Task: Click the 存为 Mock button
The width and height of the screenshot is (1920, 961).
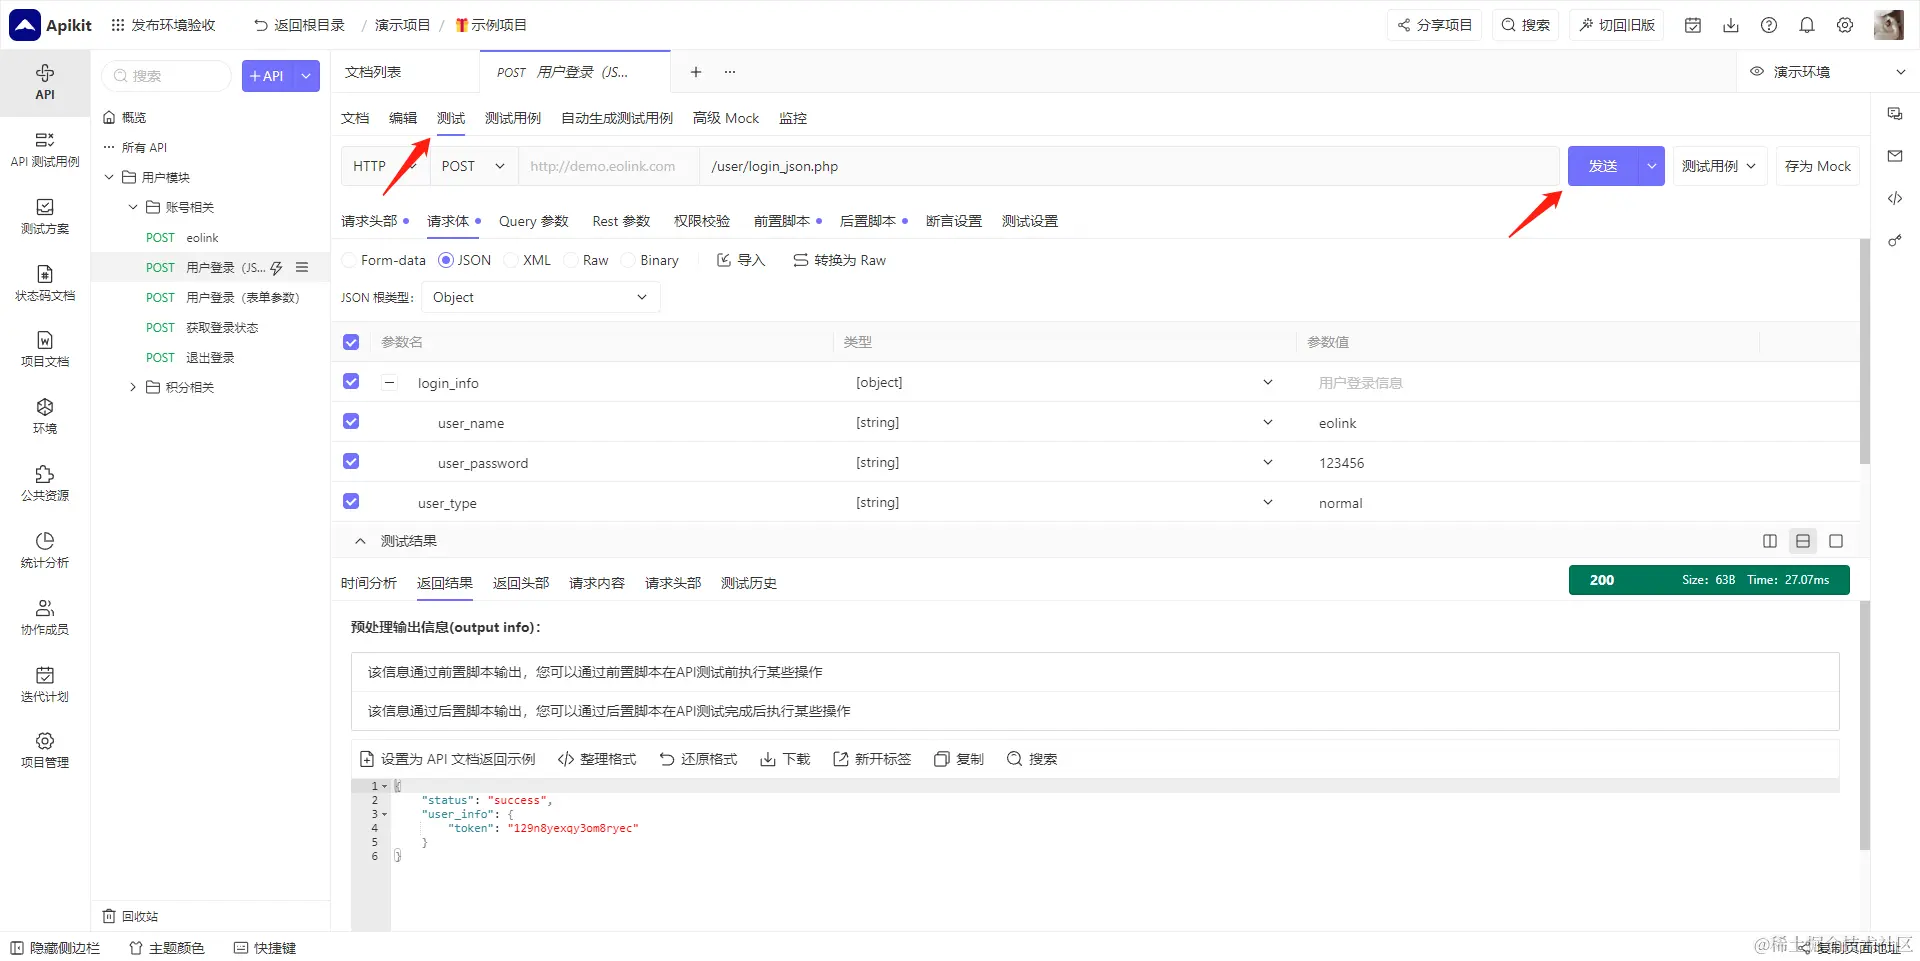Action: point(1818,166)
